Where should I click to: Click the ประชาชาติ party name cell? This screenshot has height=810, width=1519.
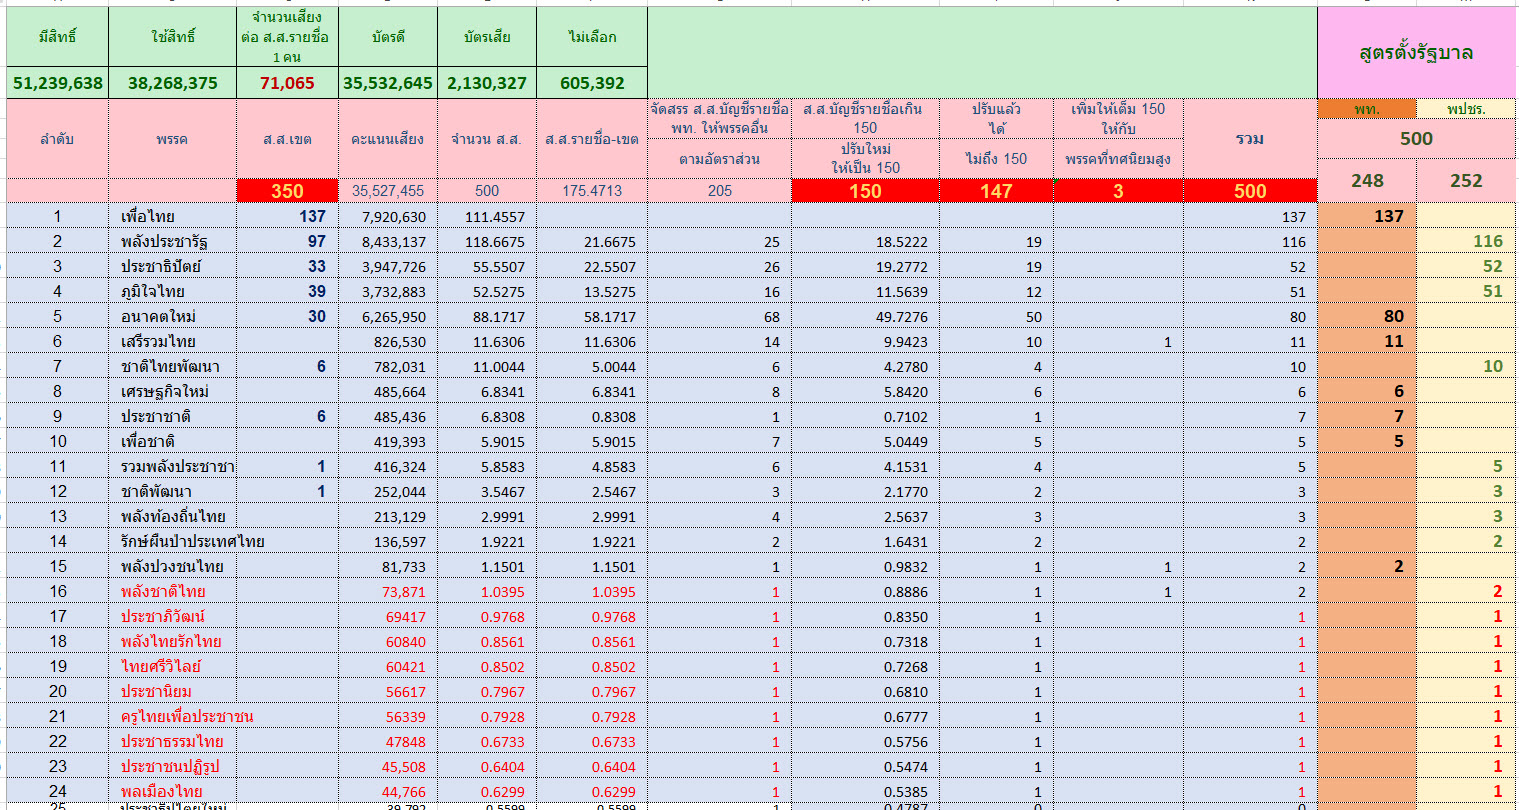click(x=172, y=416)
